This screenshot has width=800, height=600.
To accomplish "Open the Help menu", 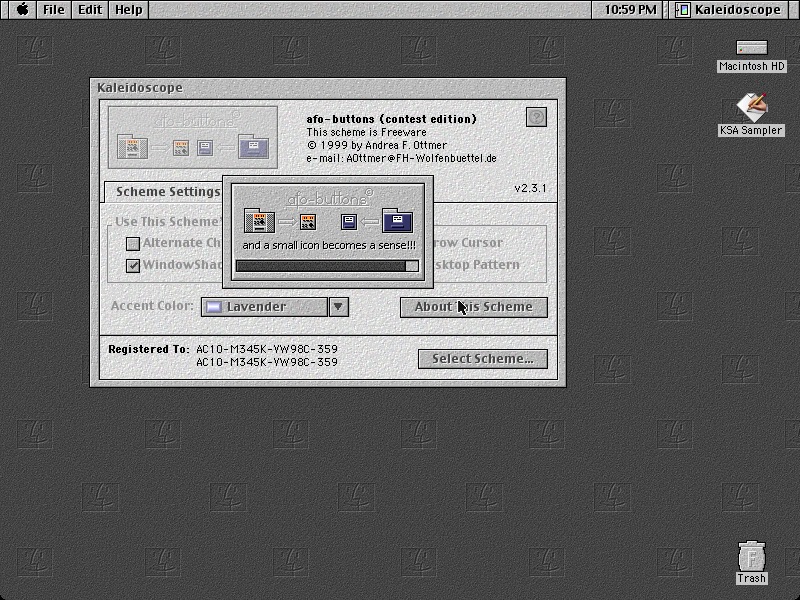I will coord(129,10).
